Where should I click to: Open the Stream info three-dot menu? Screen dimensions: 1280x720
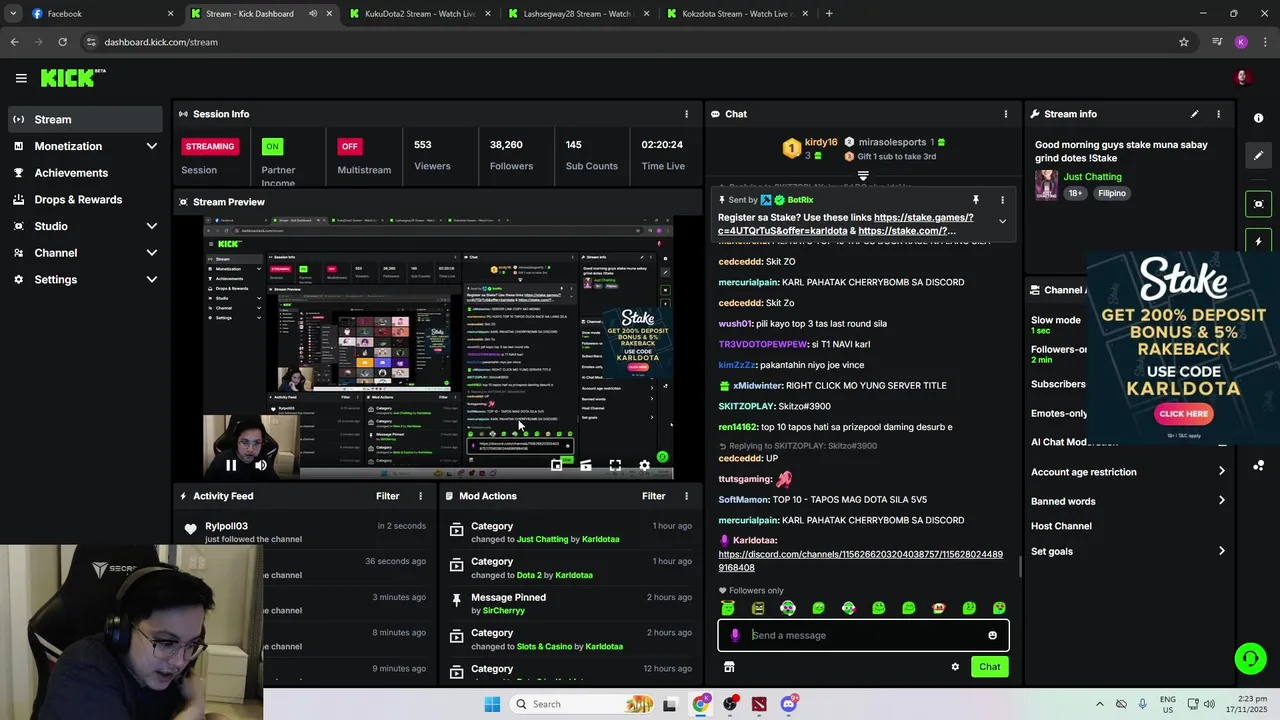[1218, 114]
